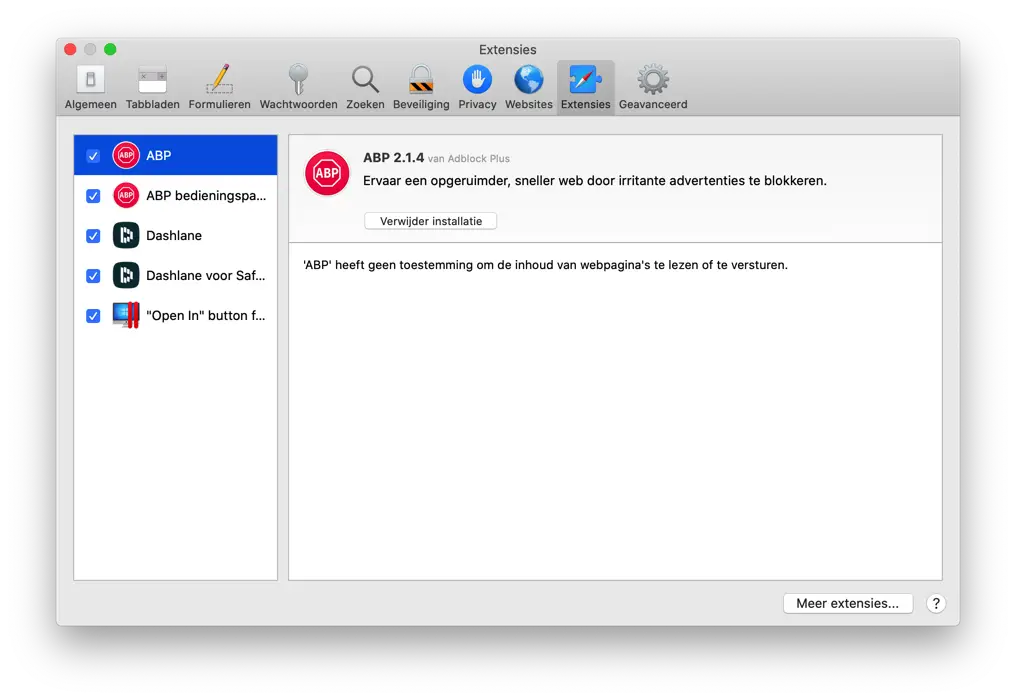This screenshot has width=1016, height=700.
Task: Open the help question mark button
Action: (x=936, y=603)
